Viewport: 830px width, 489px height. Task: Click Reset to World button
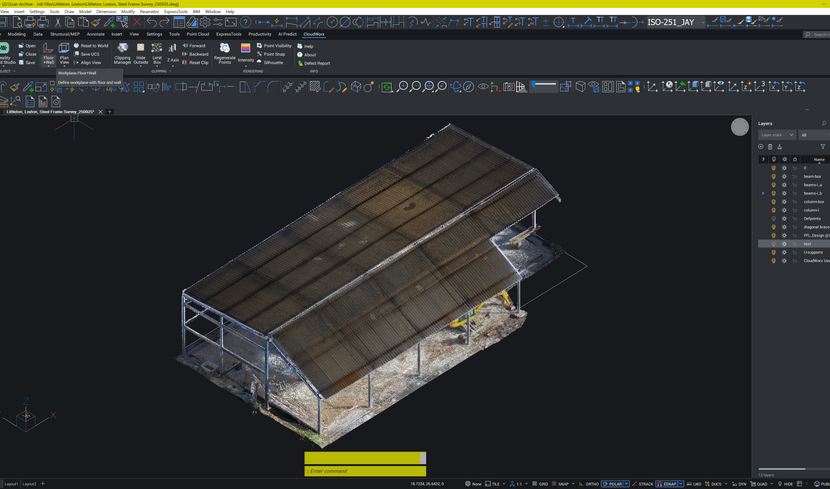pyautogui.click(x=91, y=46)
